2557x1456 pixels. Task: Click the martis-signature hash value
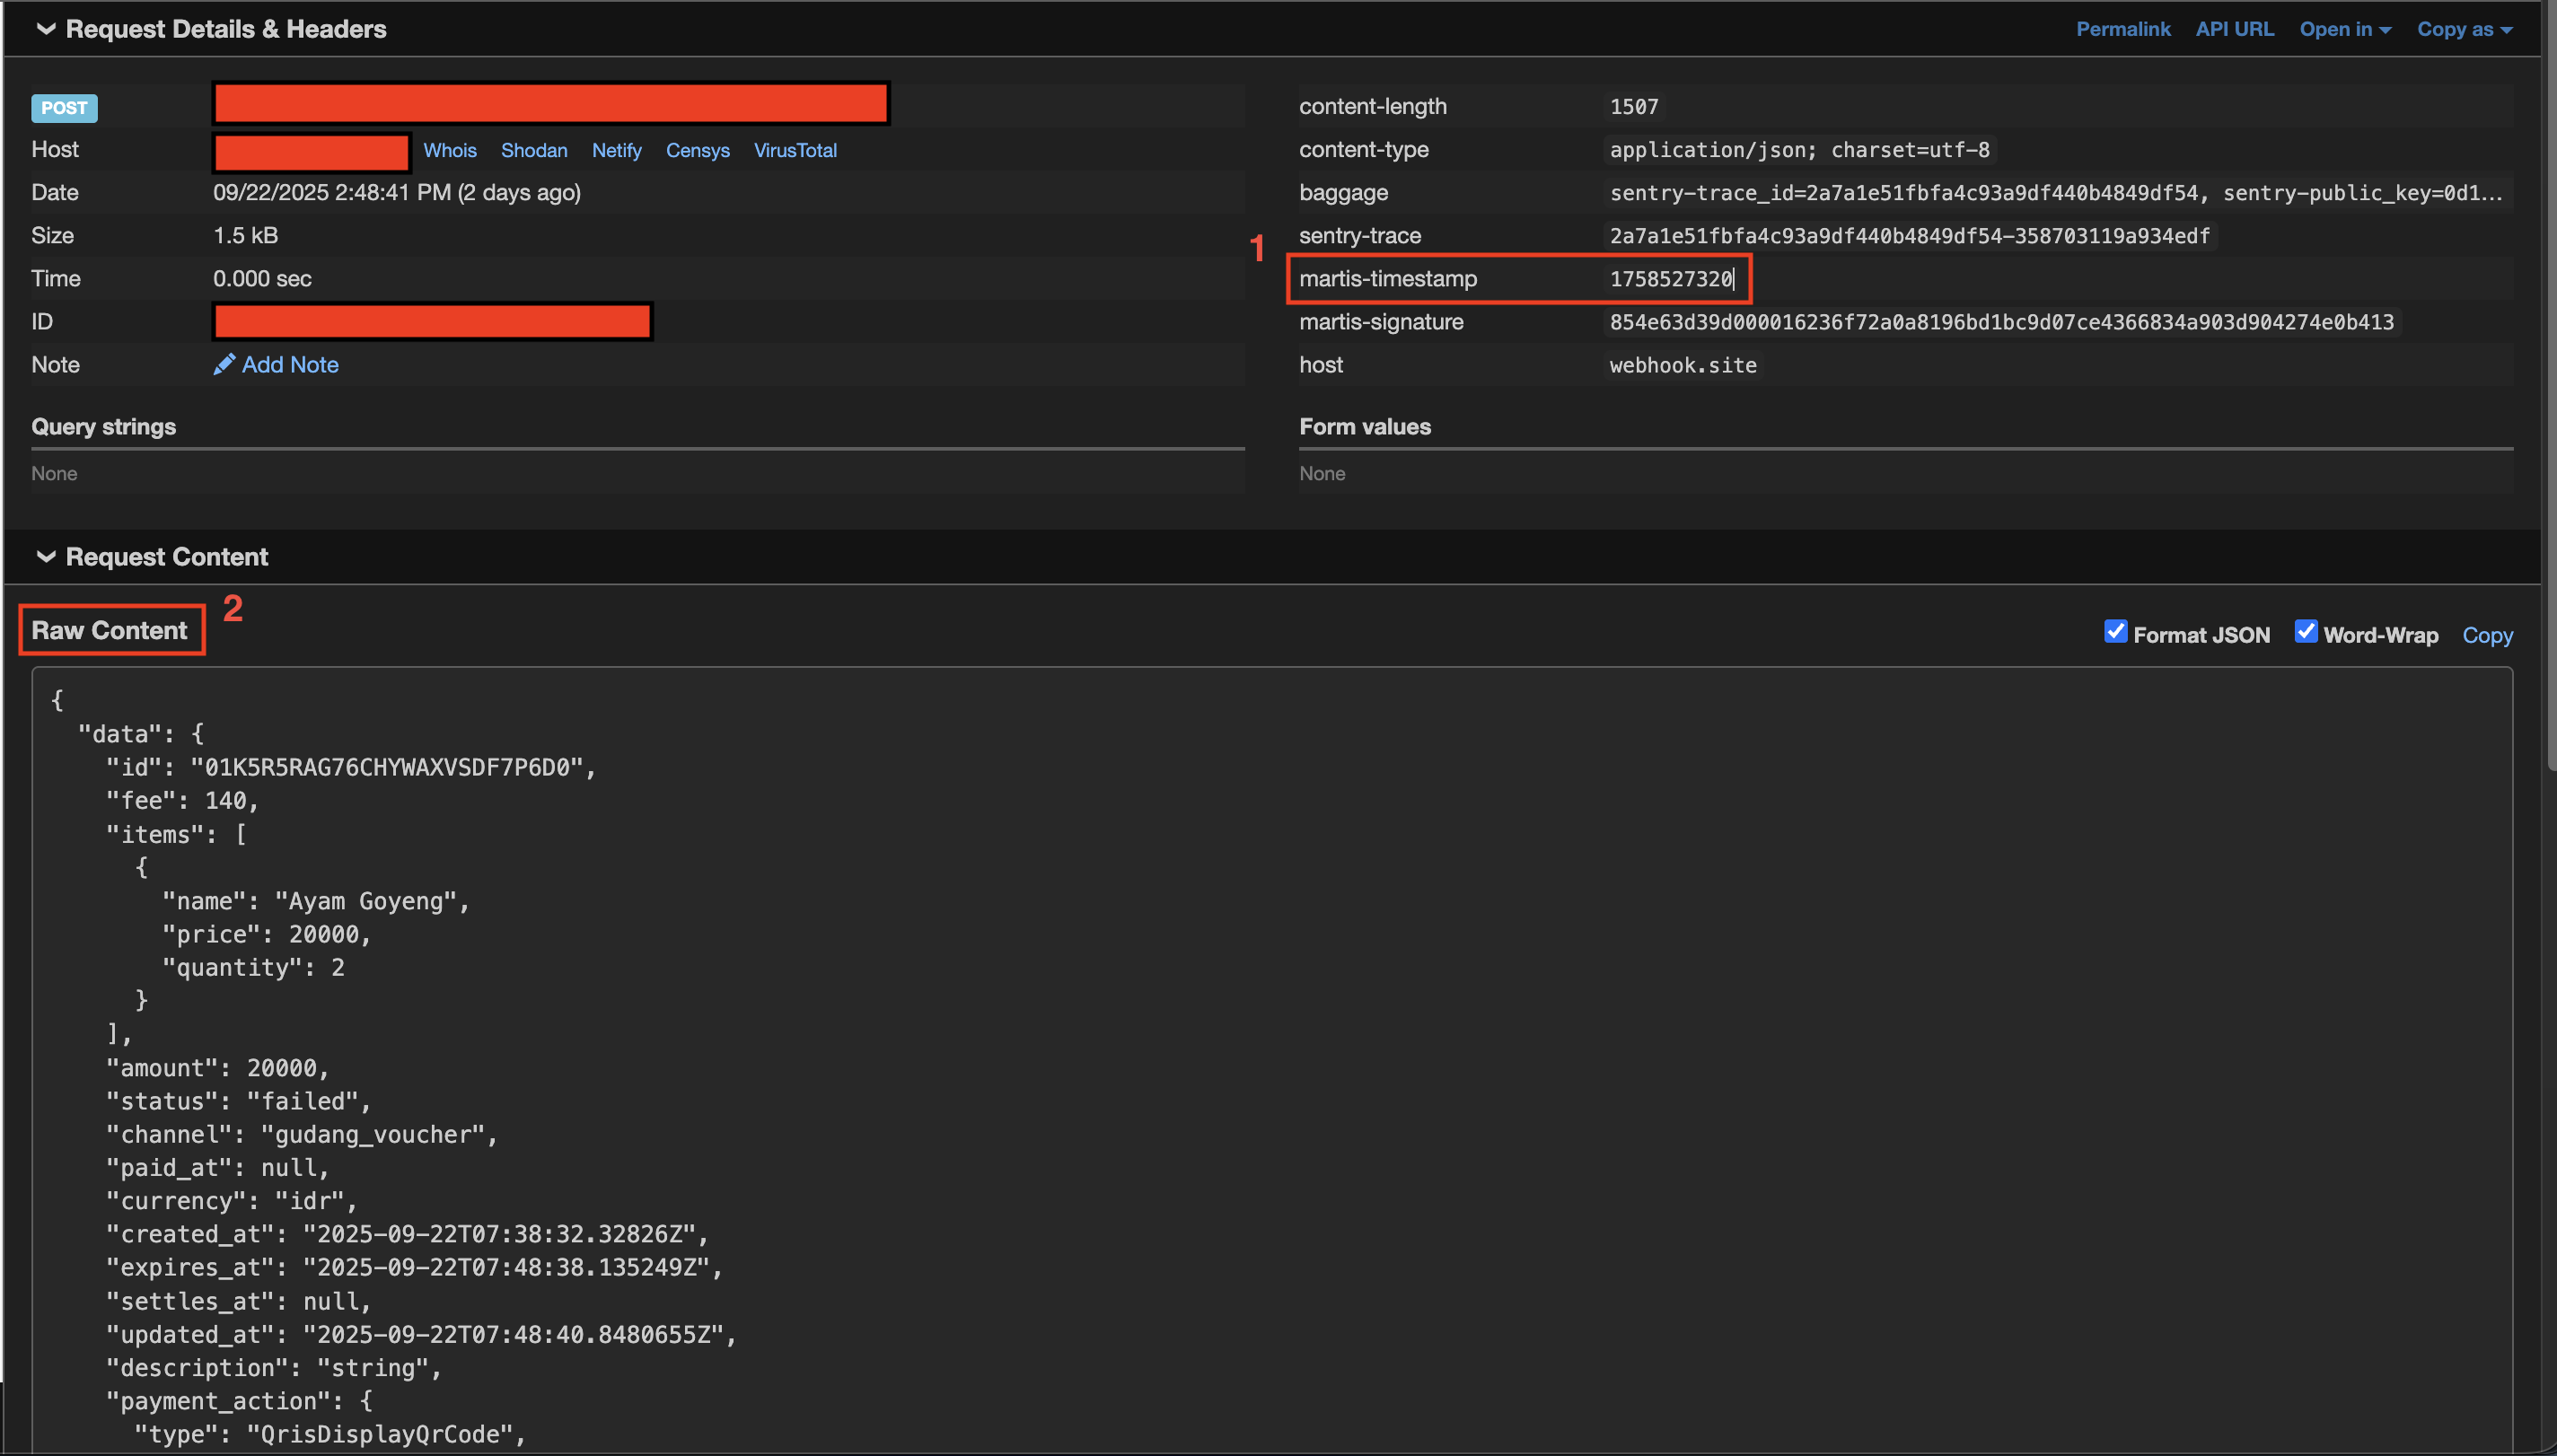point(2000,322)
